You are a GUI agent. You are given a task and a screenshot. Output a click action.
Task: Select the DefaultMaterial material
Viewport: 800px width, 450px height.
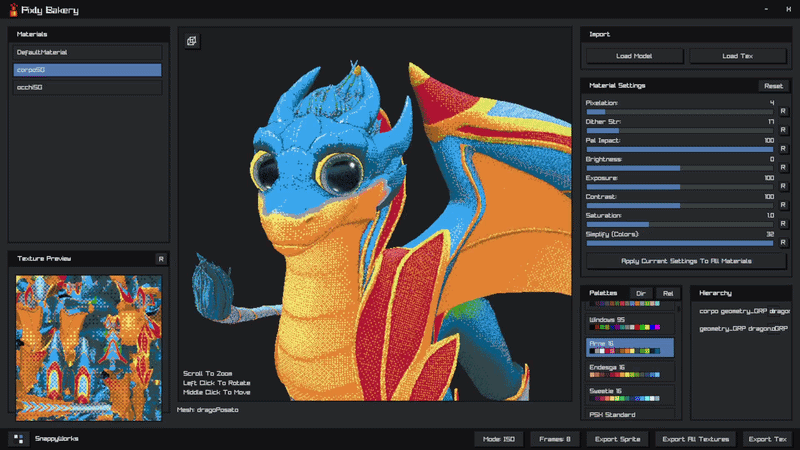click(87, 53)
